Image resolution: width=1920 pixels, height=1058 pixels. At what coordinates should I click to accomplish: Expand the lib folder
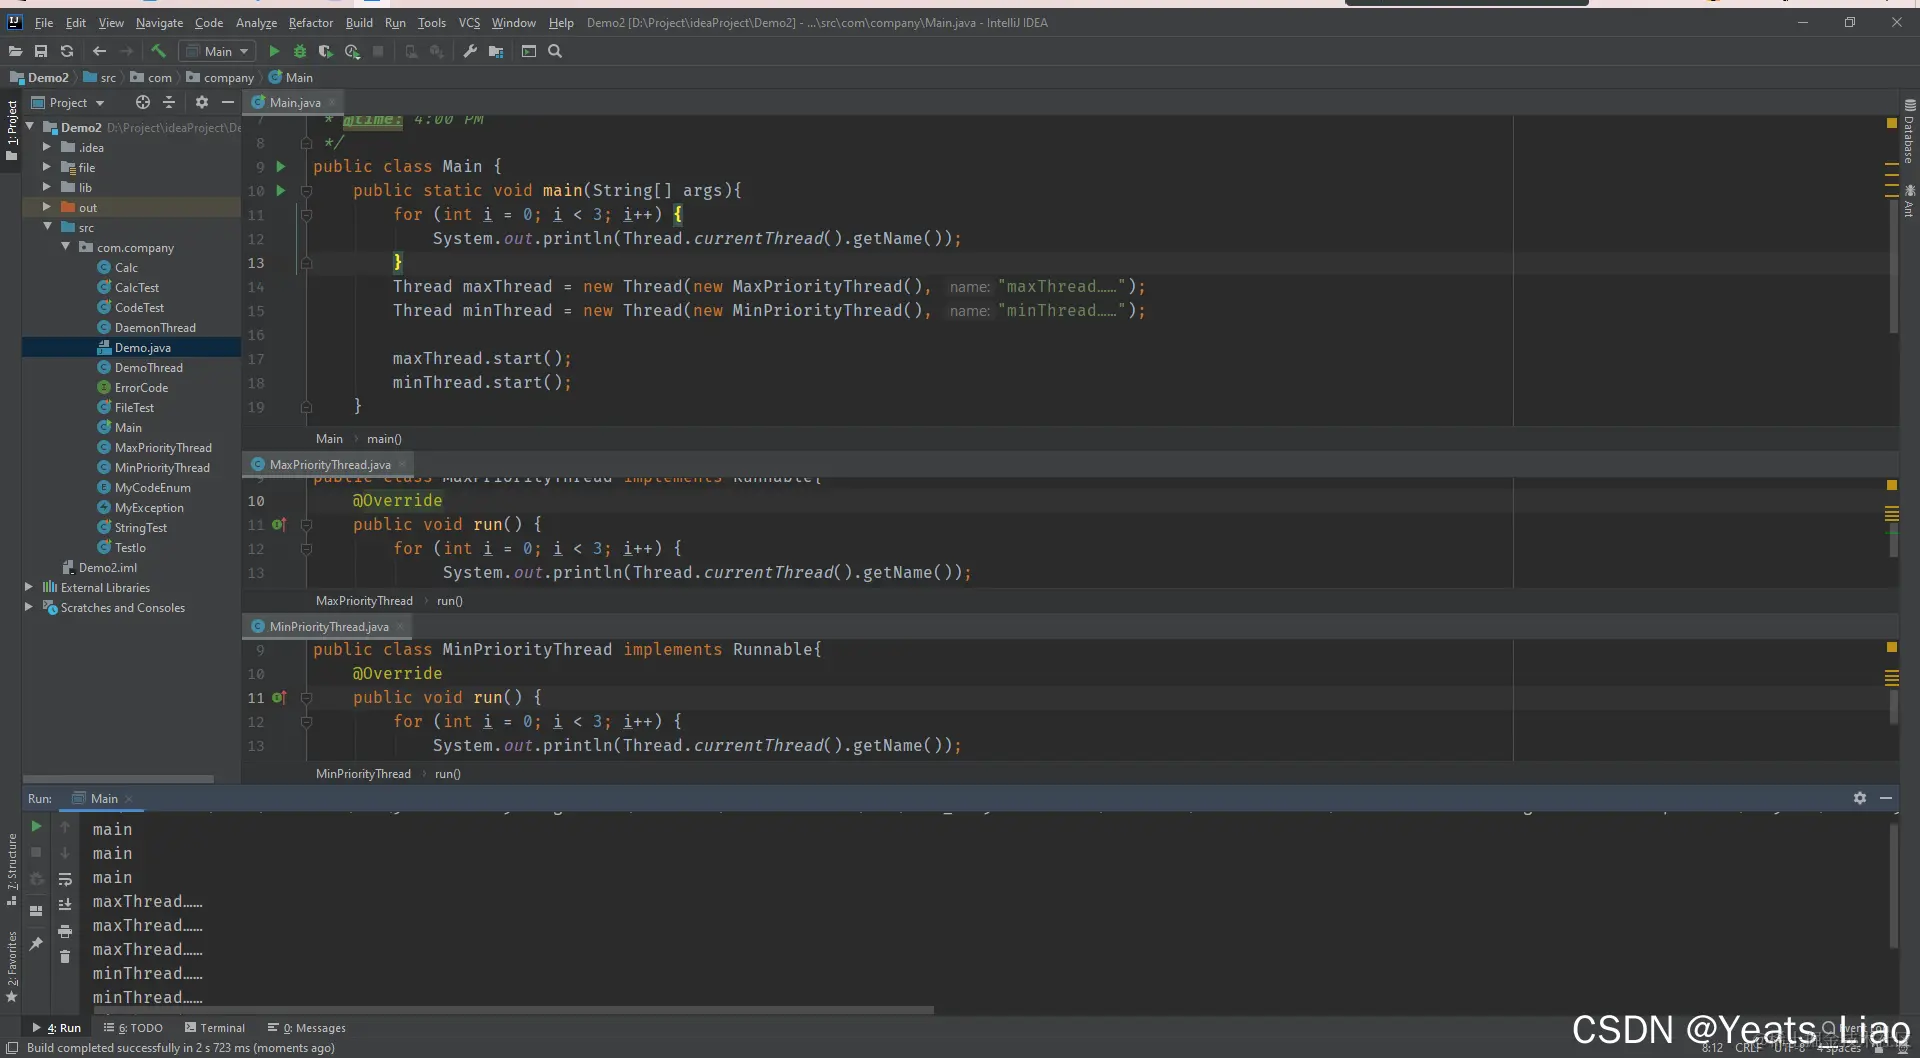[x=47, y=187]
